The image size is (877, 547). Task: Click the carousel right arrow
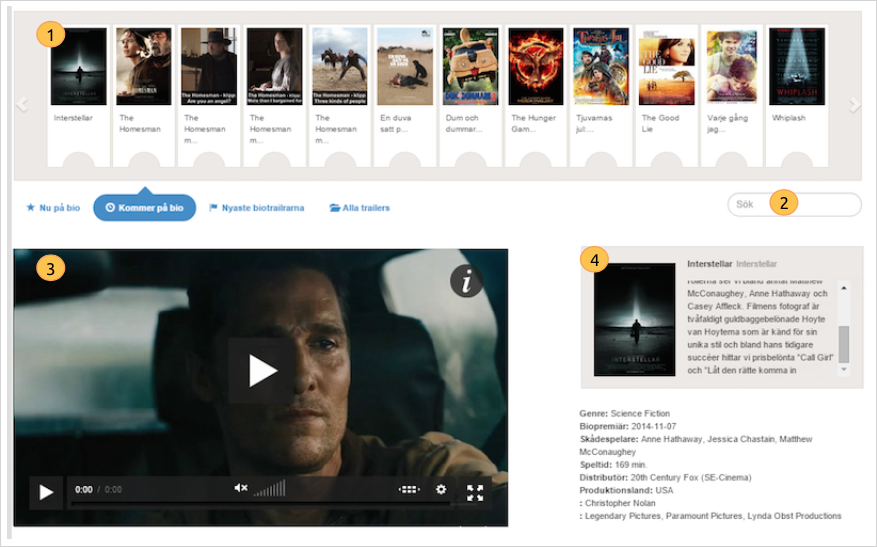pos(855,105)
